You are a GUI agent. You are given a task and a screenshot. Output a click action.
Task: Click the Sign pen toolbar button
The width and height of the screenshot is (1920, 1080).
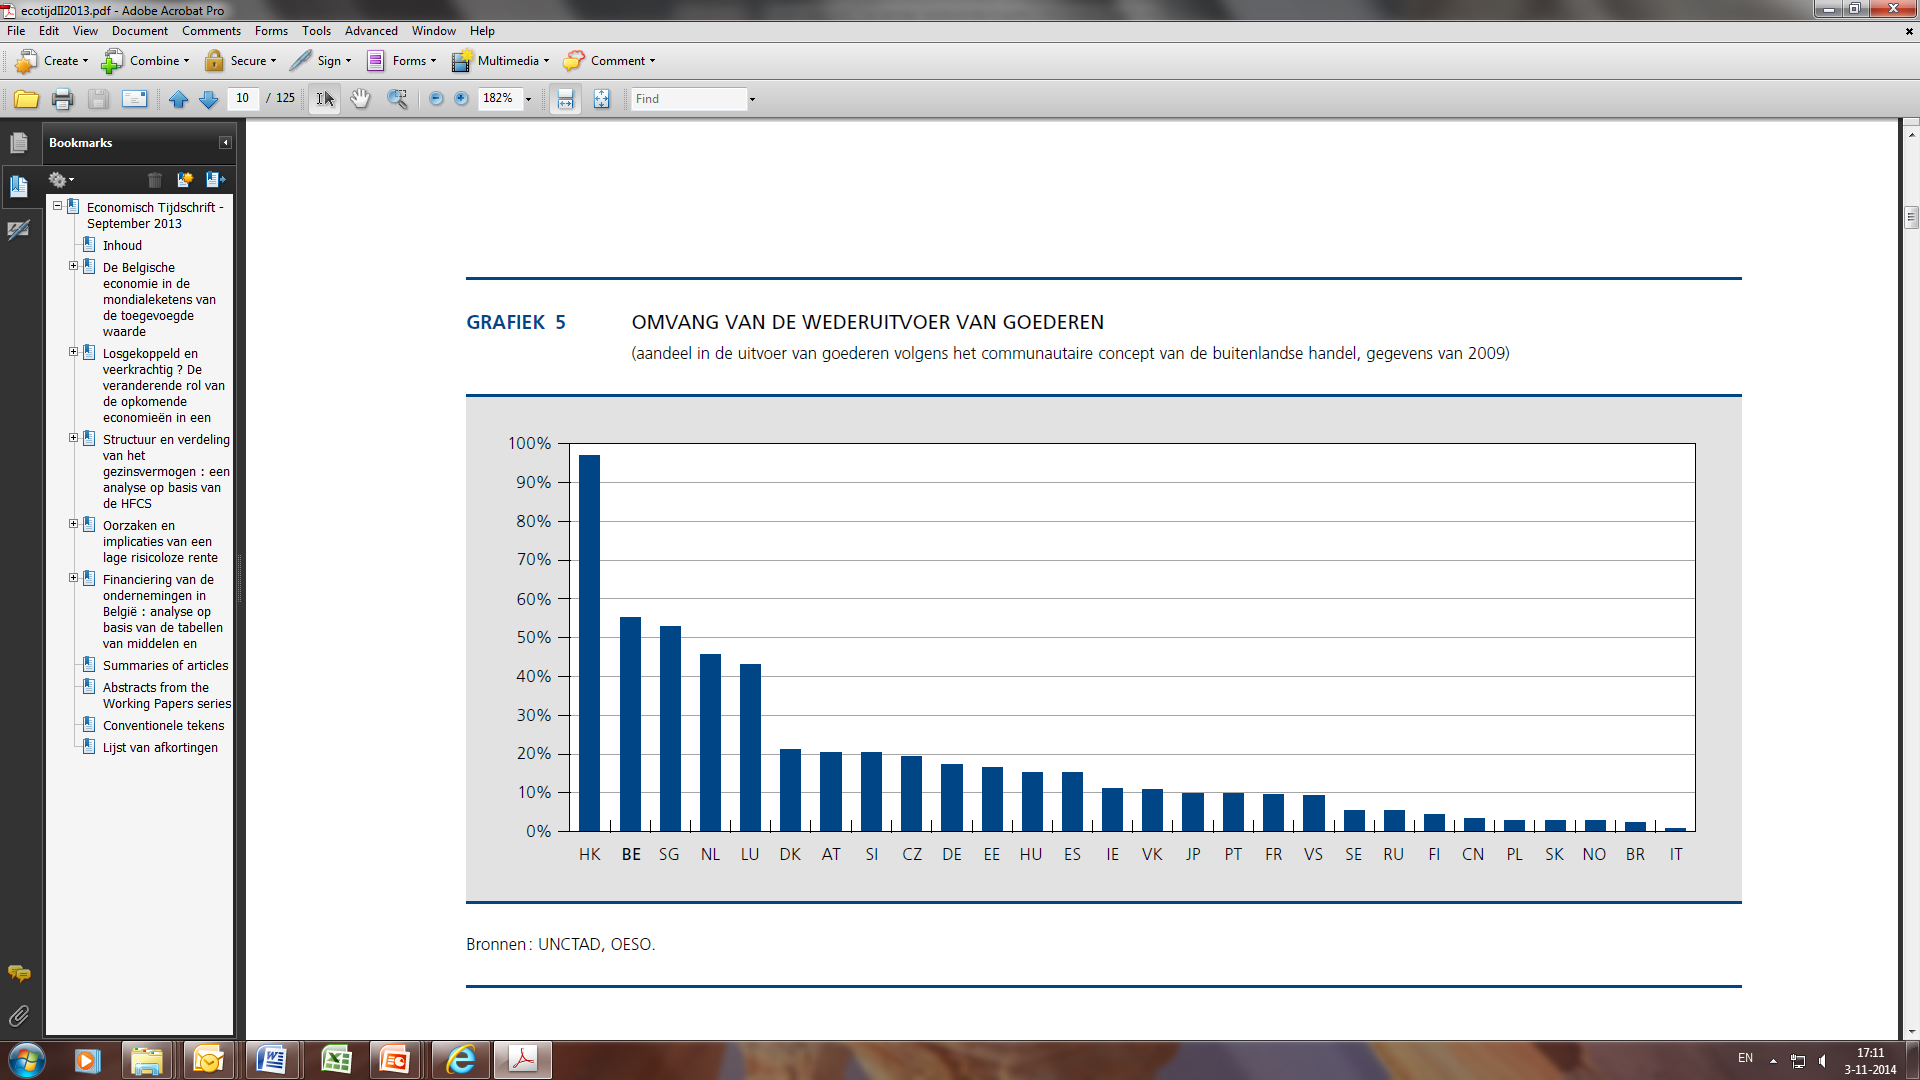pyautogui.click(x=320, y=61)
